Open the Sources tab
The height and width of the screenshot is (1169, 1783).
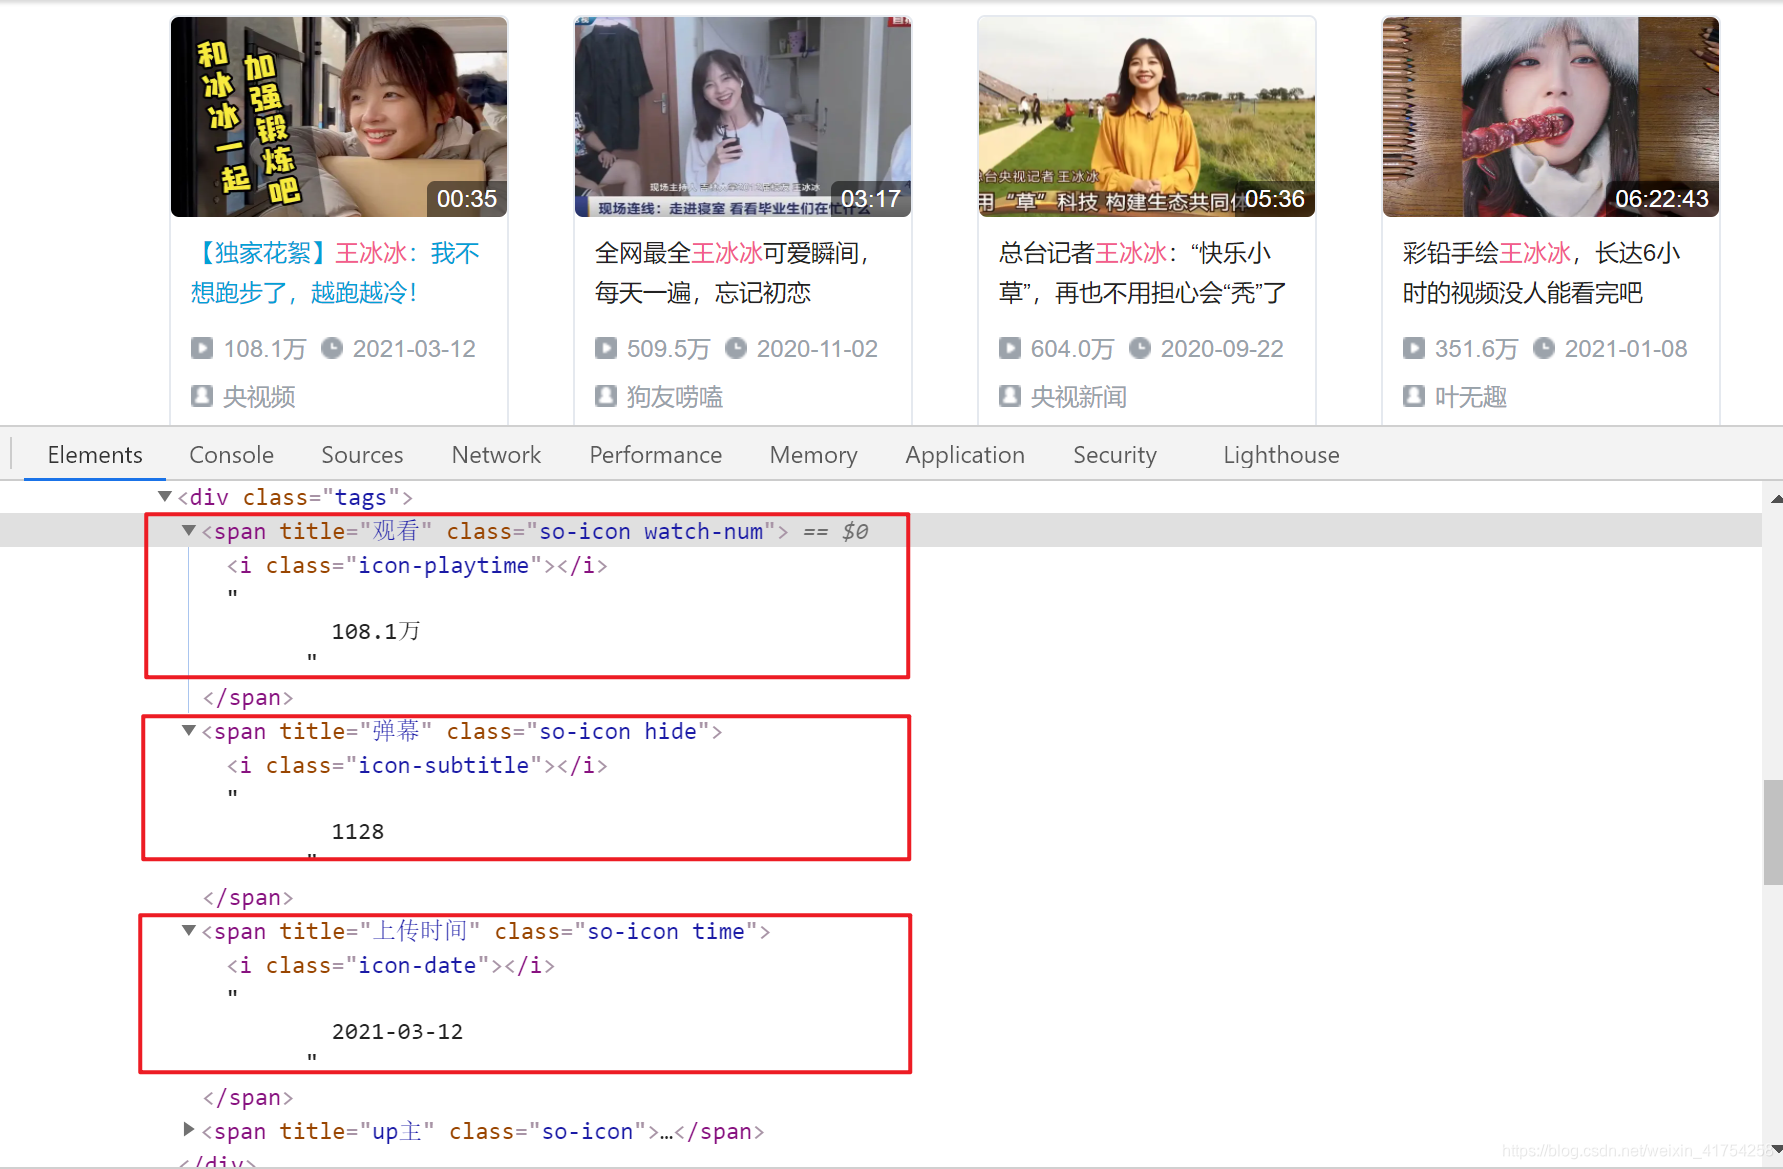362,455
